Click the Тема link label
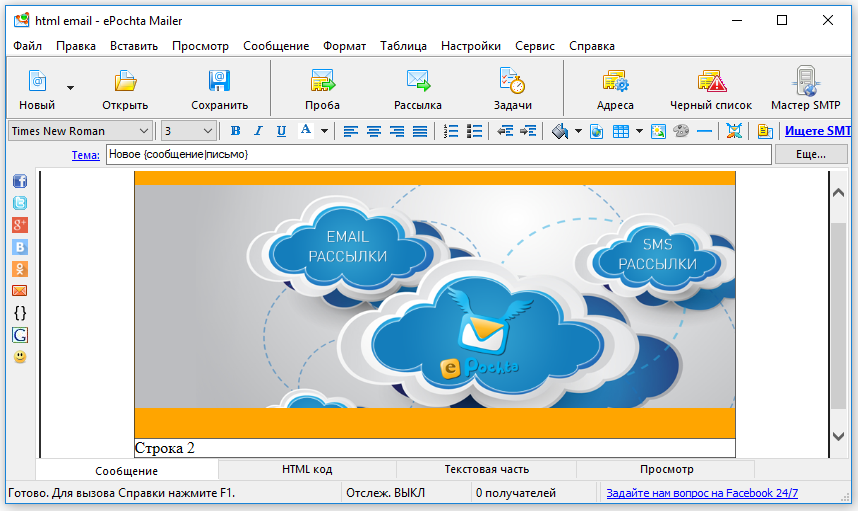Viewport: 858px width, 511px height. [x=86, y=155]
